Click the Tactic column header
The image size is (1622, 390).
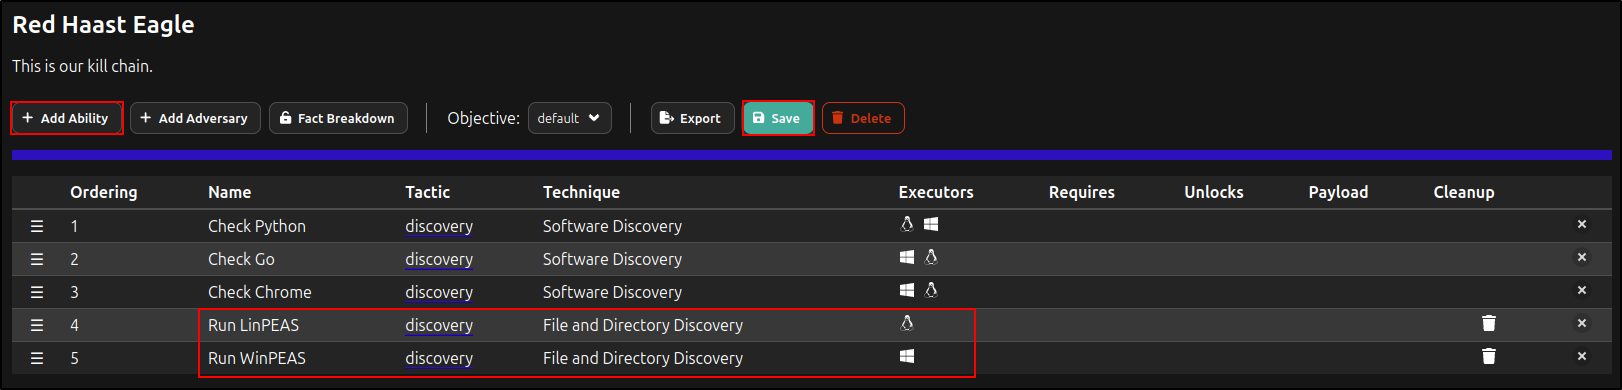click(428, 192)
